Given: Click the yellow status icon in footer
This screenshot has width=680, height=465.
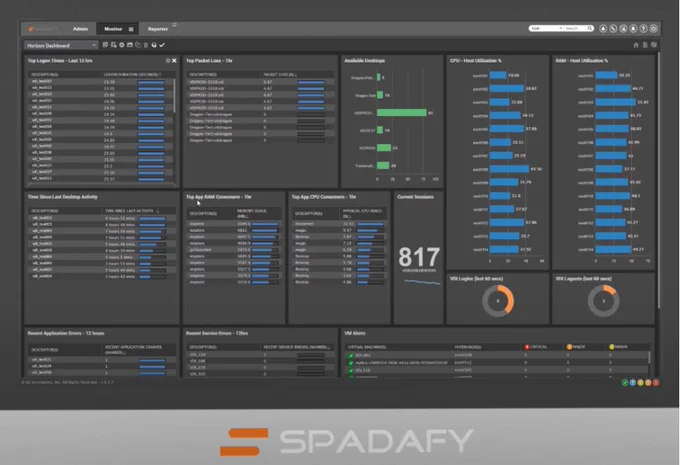Looking at the screenshot, I should [x=640, y=383].
